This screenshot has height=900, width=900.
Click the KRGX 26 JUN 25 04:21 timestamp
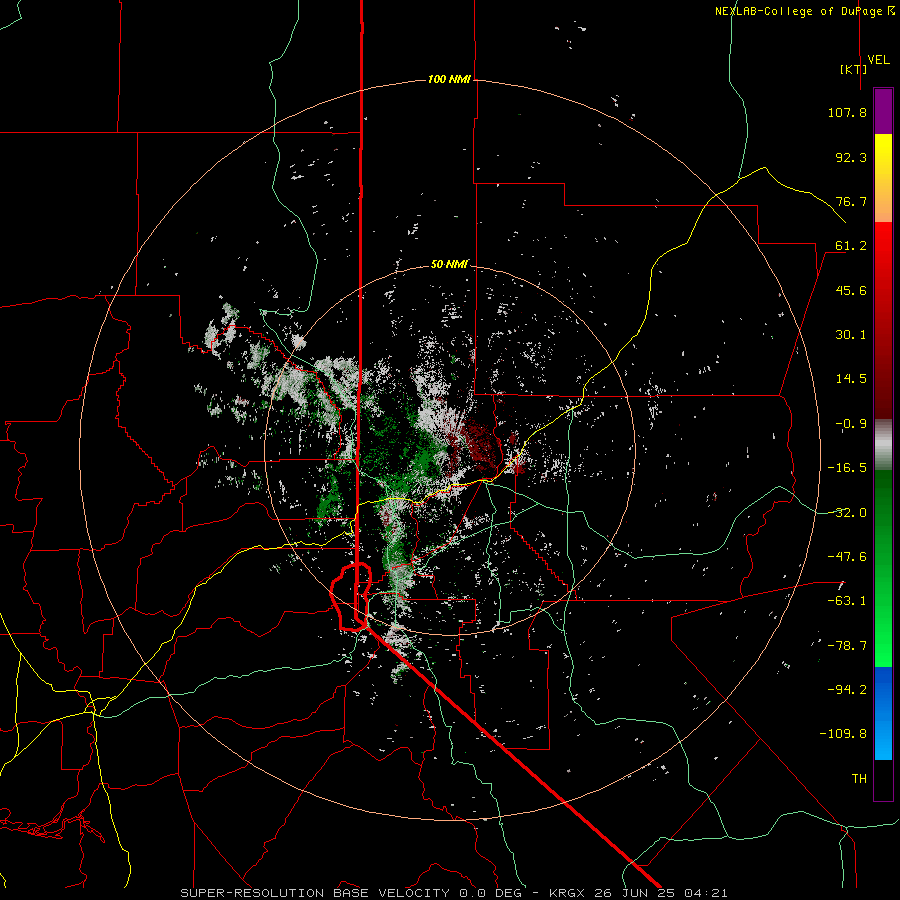(638, 893)
